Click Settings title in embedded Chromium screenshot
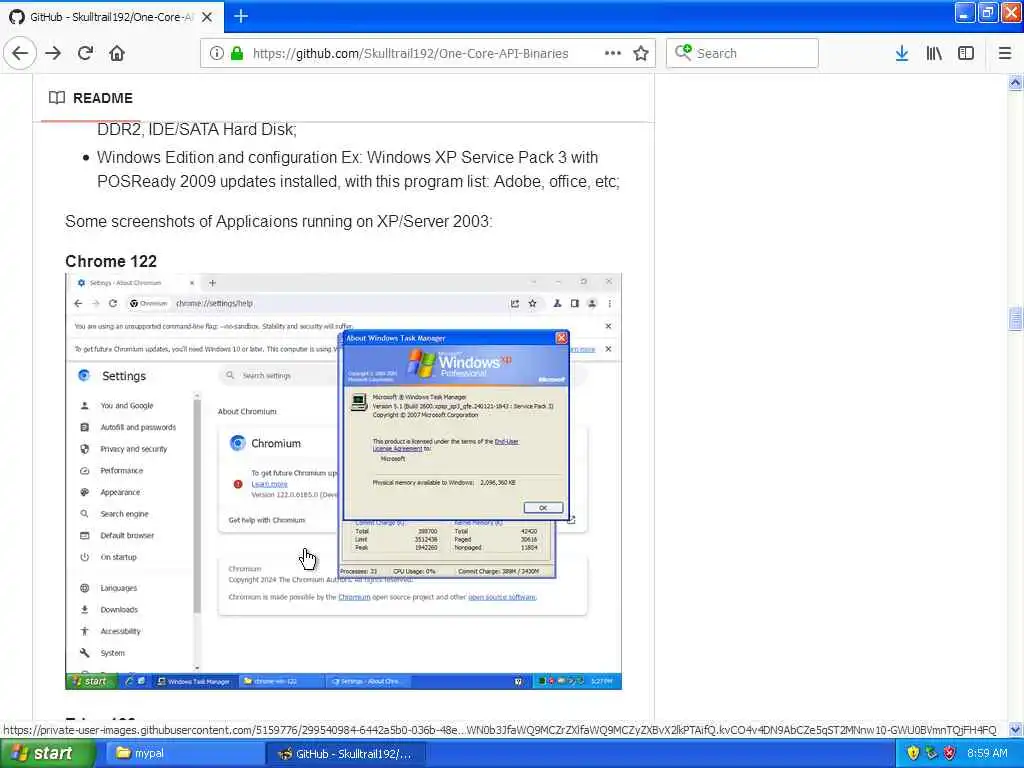The width and height of the screenshot is (1024, 768). coord(123,376)
